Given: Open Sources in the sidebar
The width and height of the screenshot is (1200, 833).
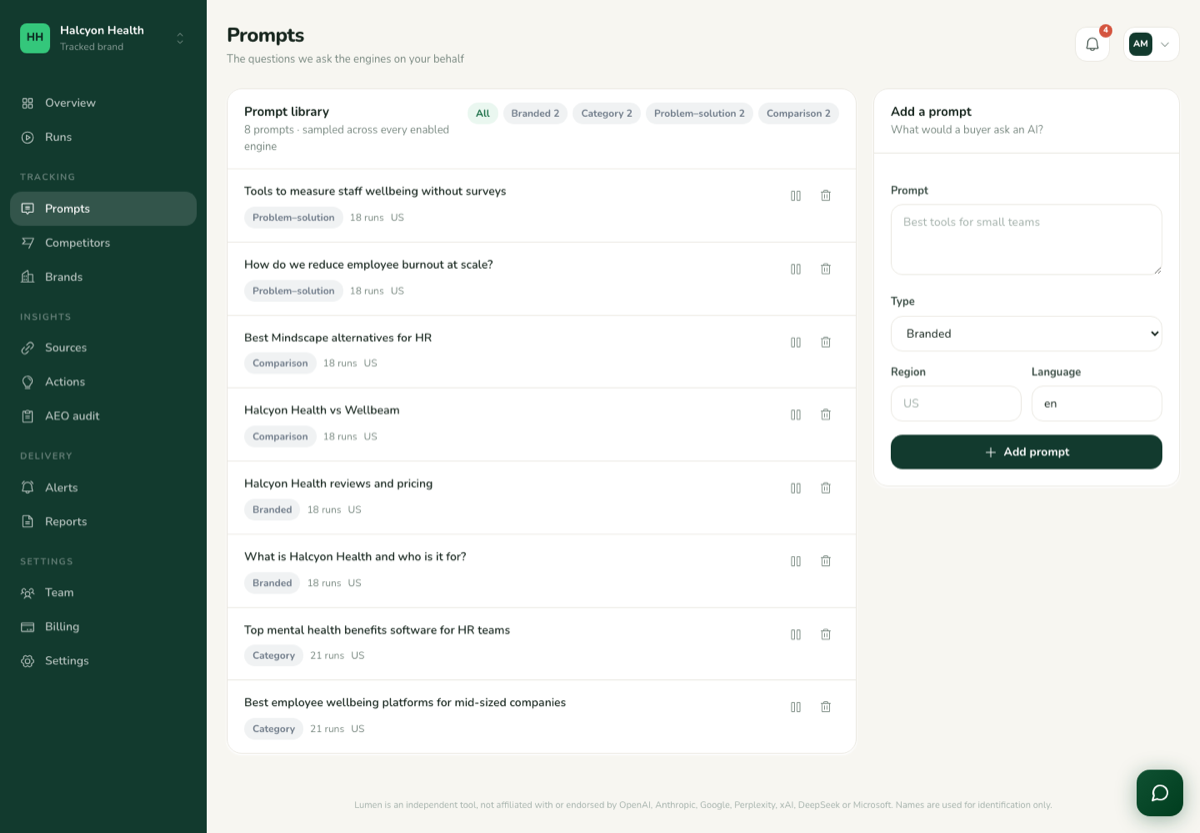Looking at the screenshot, I should [x=103, y=348].
